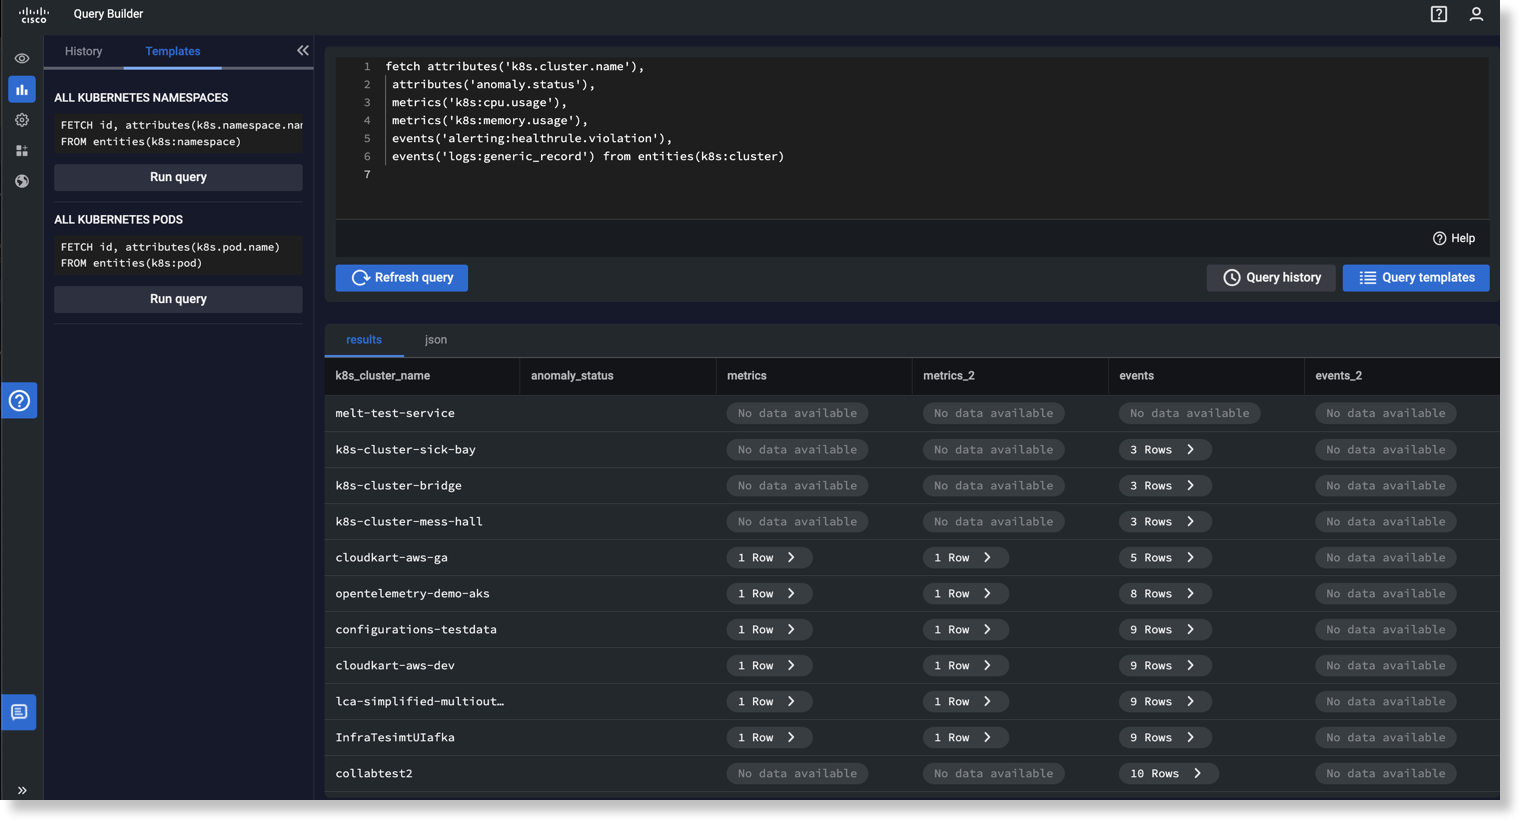The width and height of the screenshot is (1521, 821).
Task: Open the History tab in the side panel
Action: (83, 51)
